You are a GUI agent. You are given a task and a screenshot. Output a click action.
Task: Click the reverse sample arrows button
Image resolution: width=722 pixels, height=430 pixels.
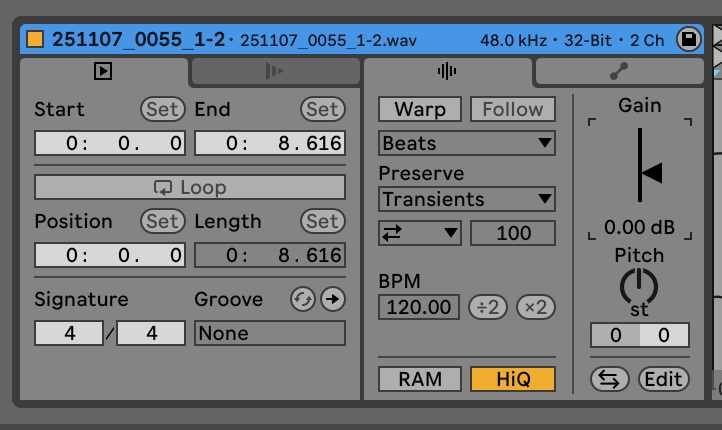pyautogui.click(x=609, y=379)
